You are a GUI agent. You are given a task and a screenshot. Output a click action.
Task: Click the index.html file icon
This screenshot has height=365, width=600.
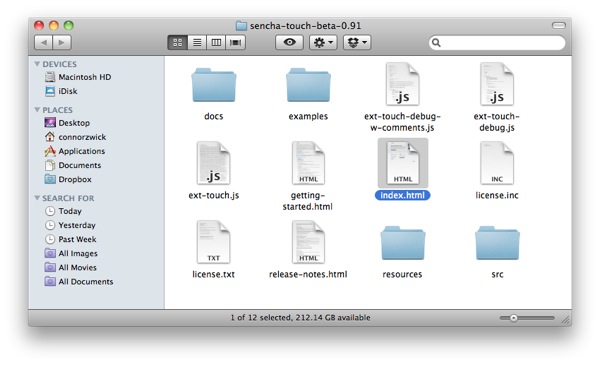click(x=403, y=163)
